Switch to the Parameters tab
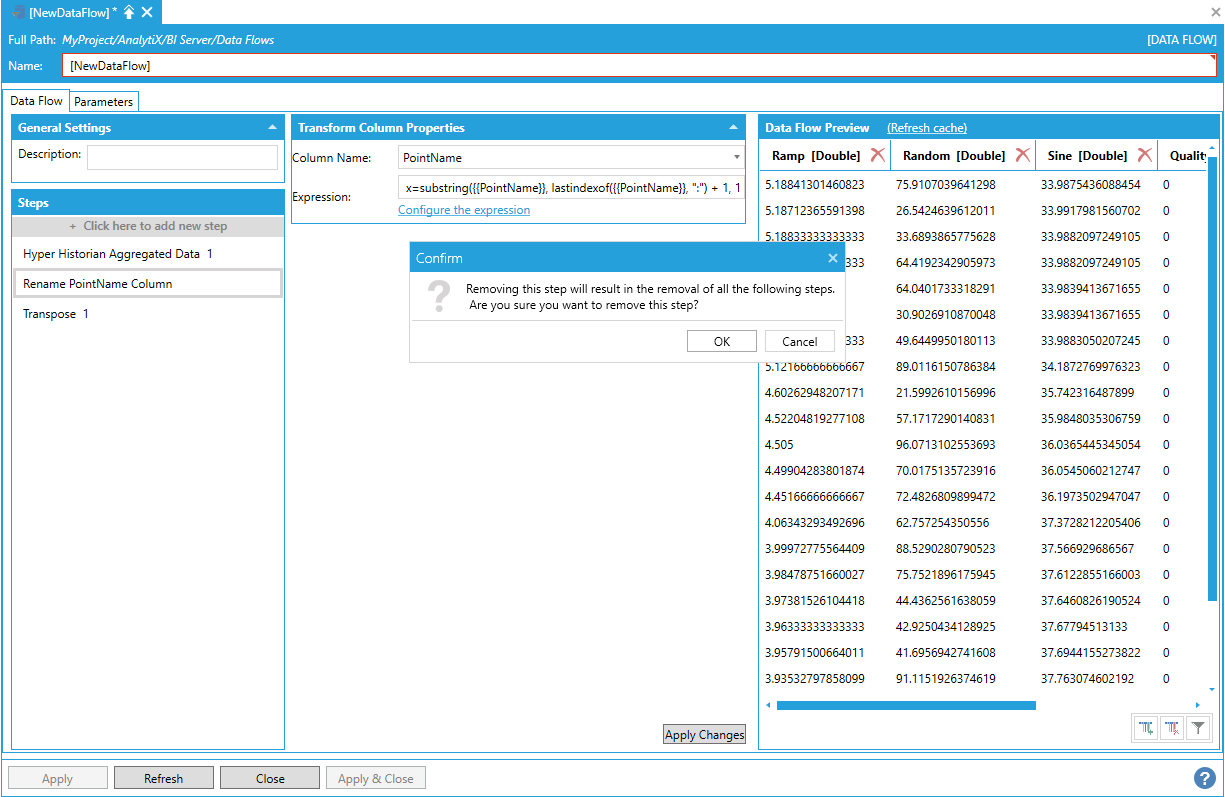 [103, 102]
